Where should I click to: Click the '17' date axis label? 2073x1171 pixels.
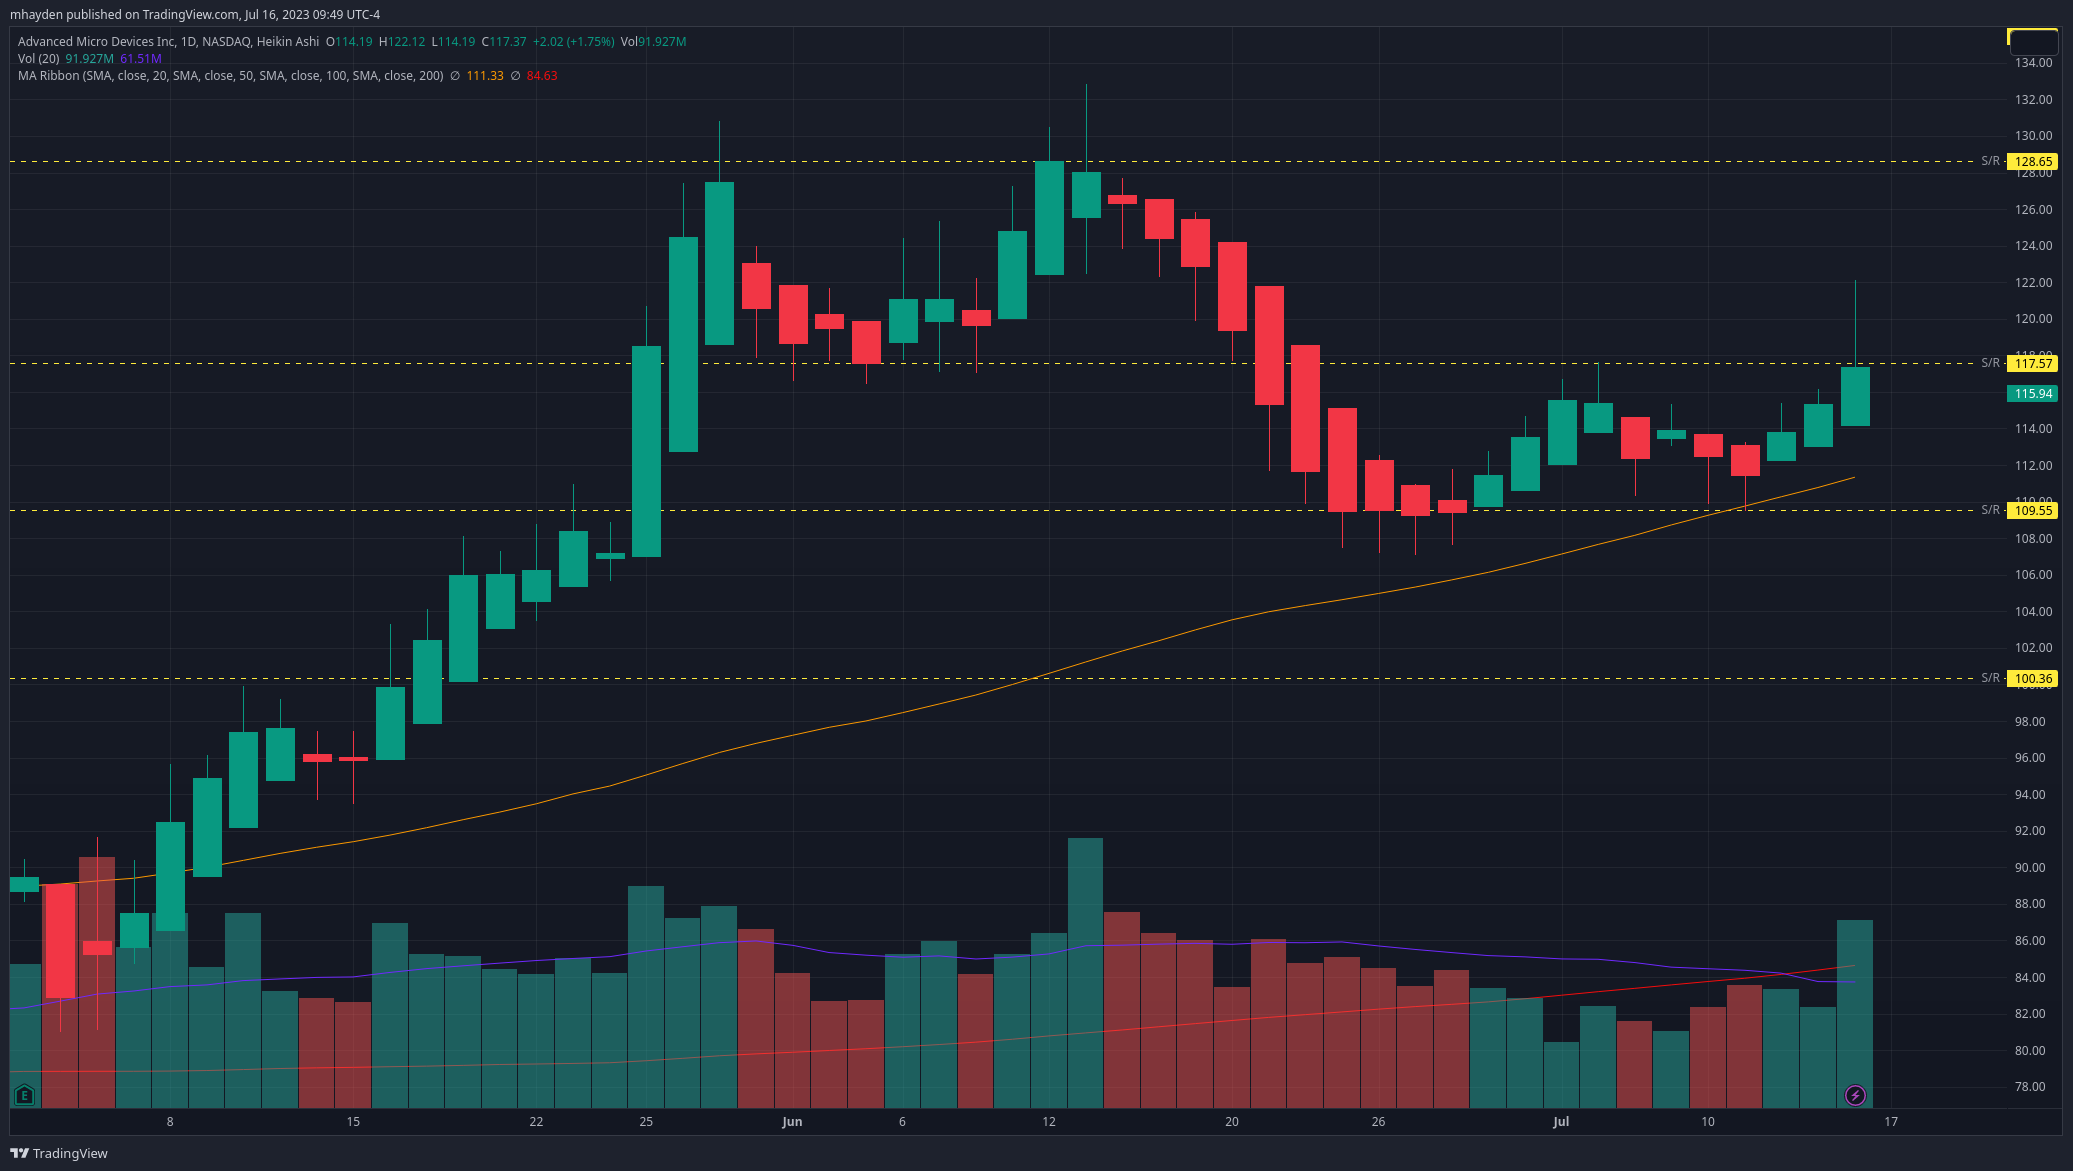tap(1891, 1122)
